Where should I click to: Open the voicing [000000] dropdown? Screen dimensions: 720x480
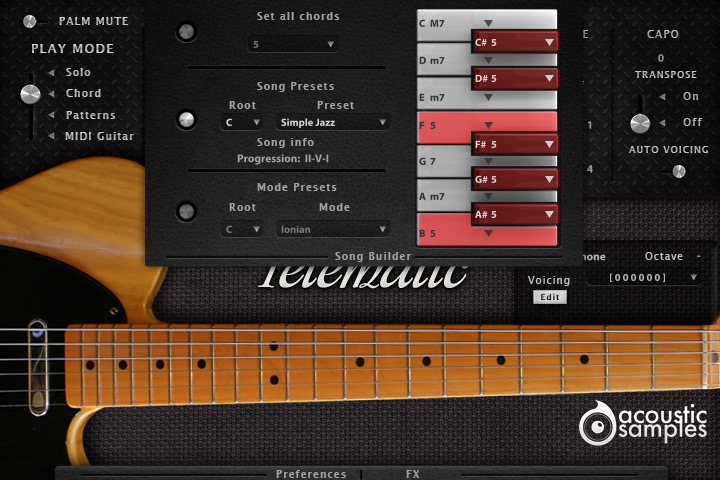(644, 277)
